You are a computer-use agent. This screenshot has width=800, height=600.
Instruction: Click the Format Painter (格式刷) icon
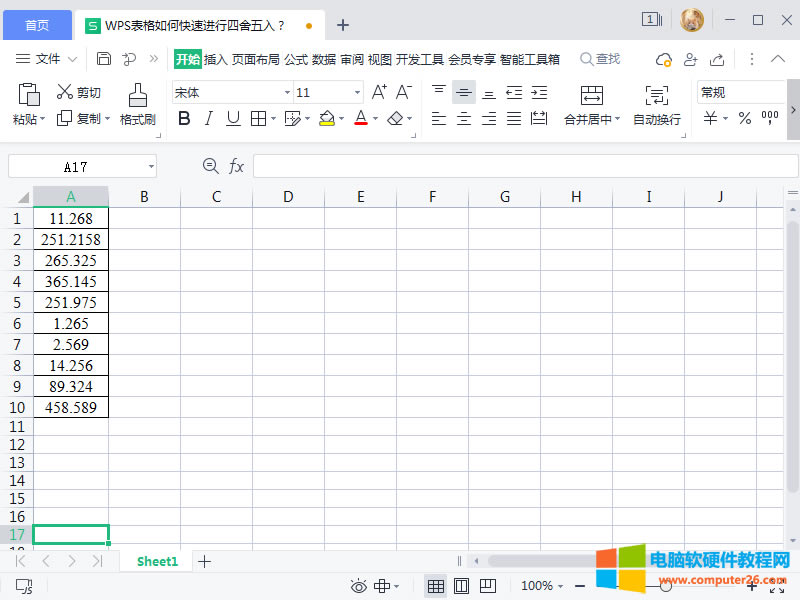[138, 95]
